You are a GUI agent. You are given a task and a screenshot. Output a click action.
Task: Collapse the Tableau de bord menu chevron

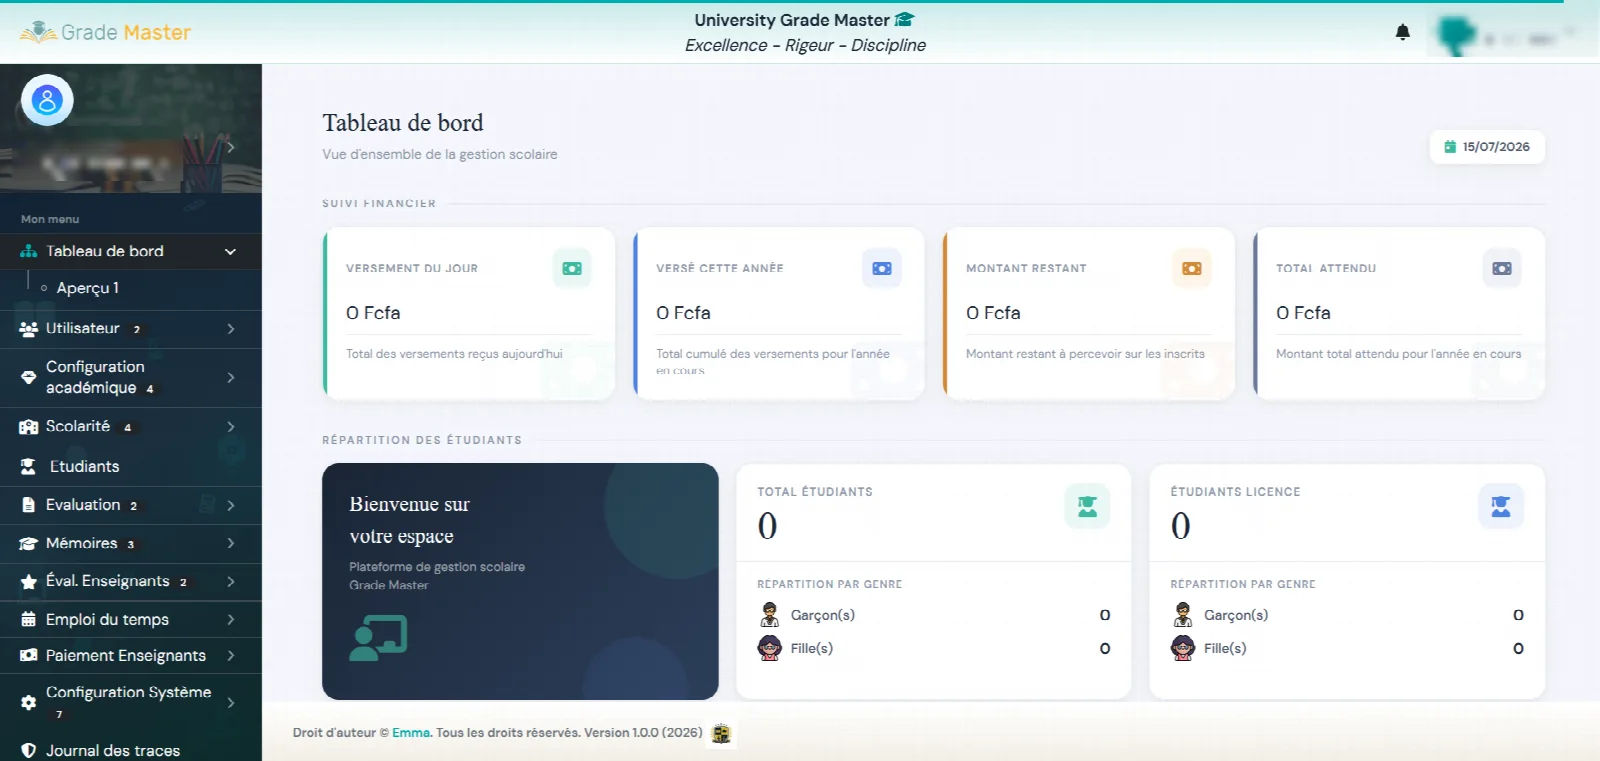tap(230, 251)
